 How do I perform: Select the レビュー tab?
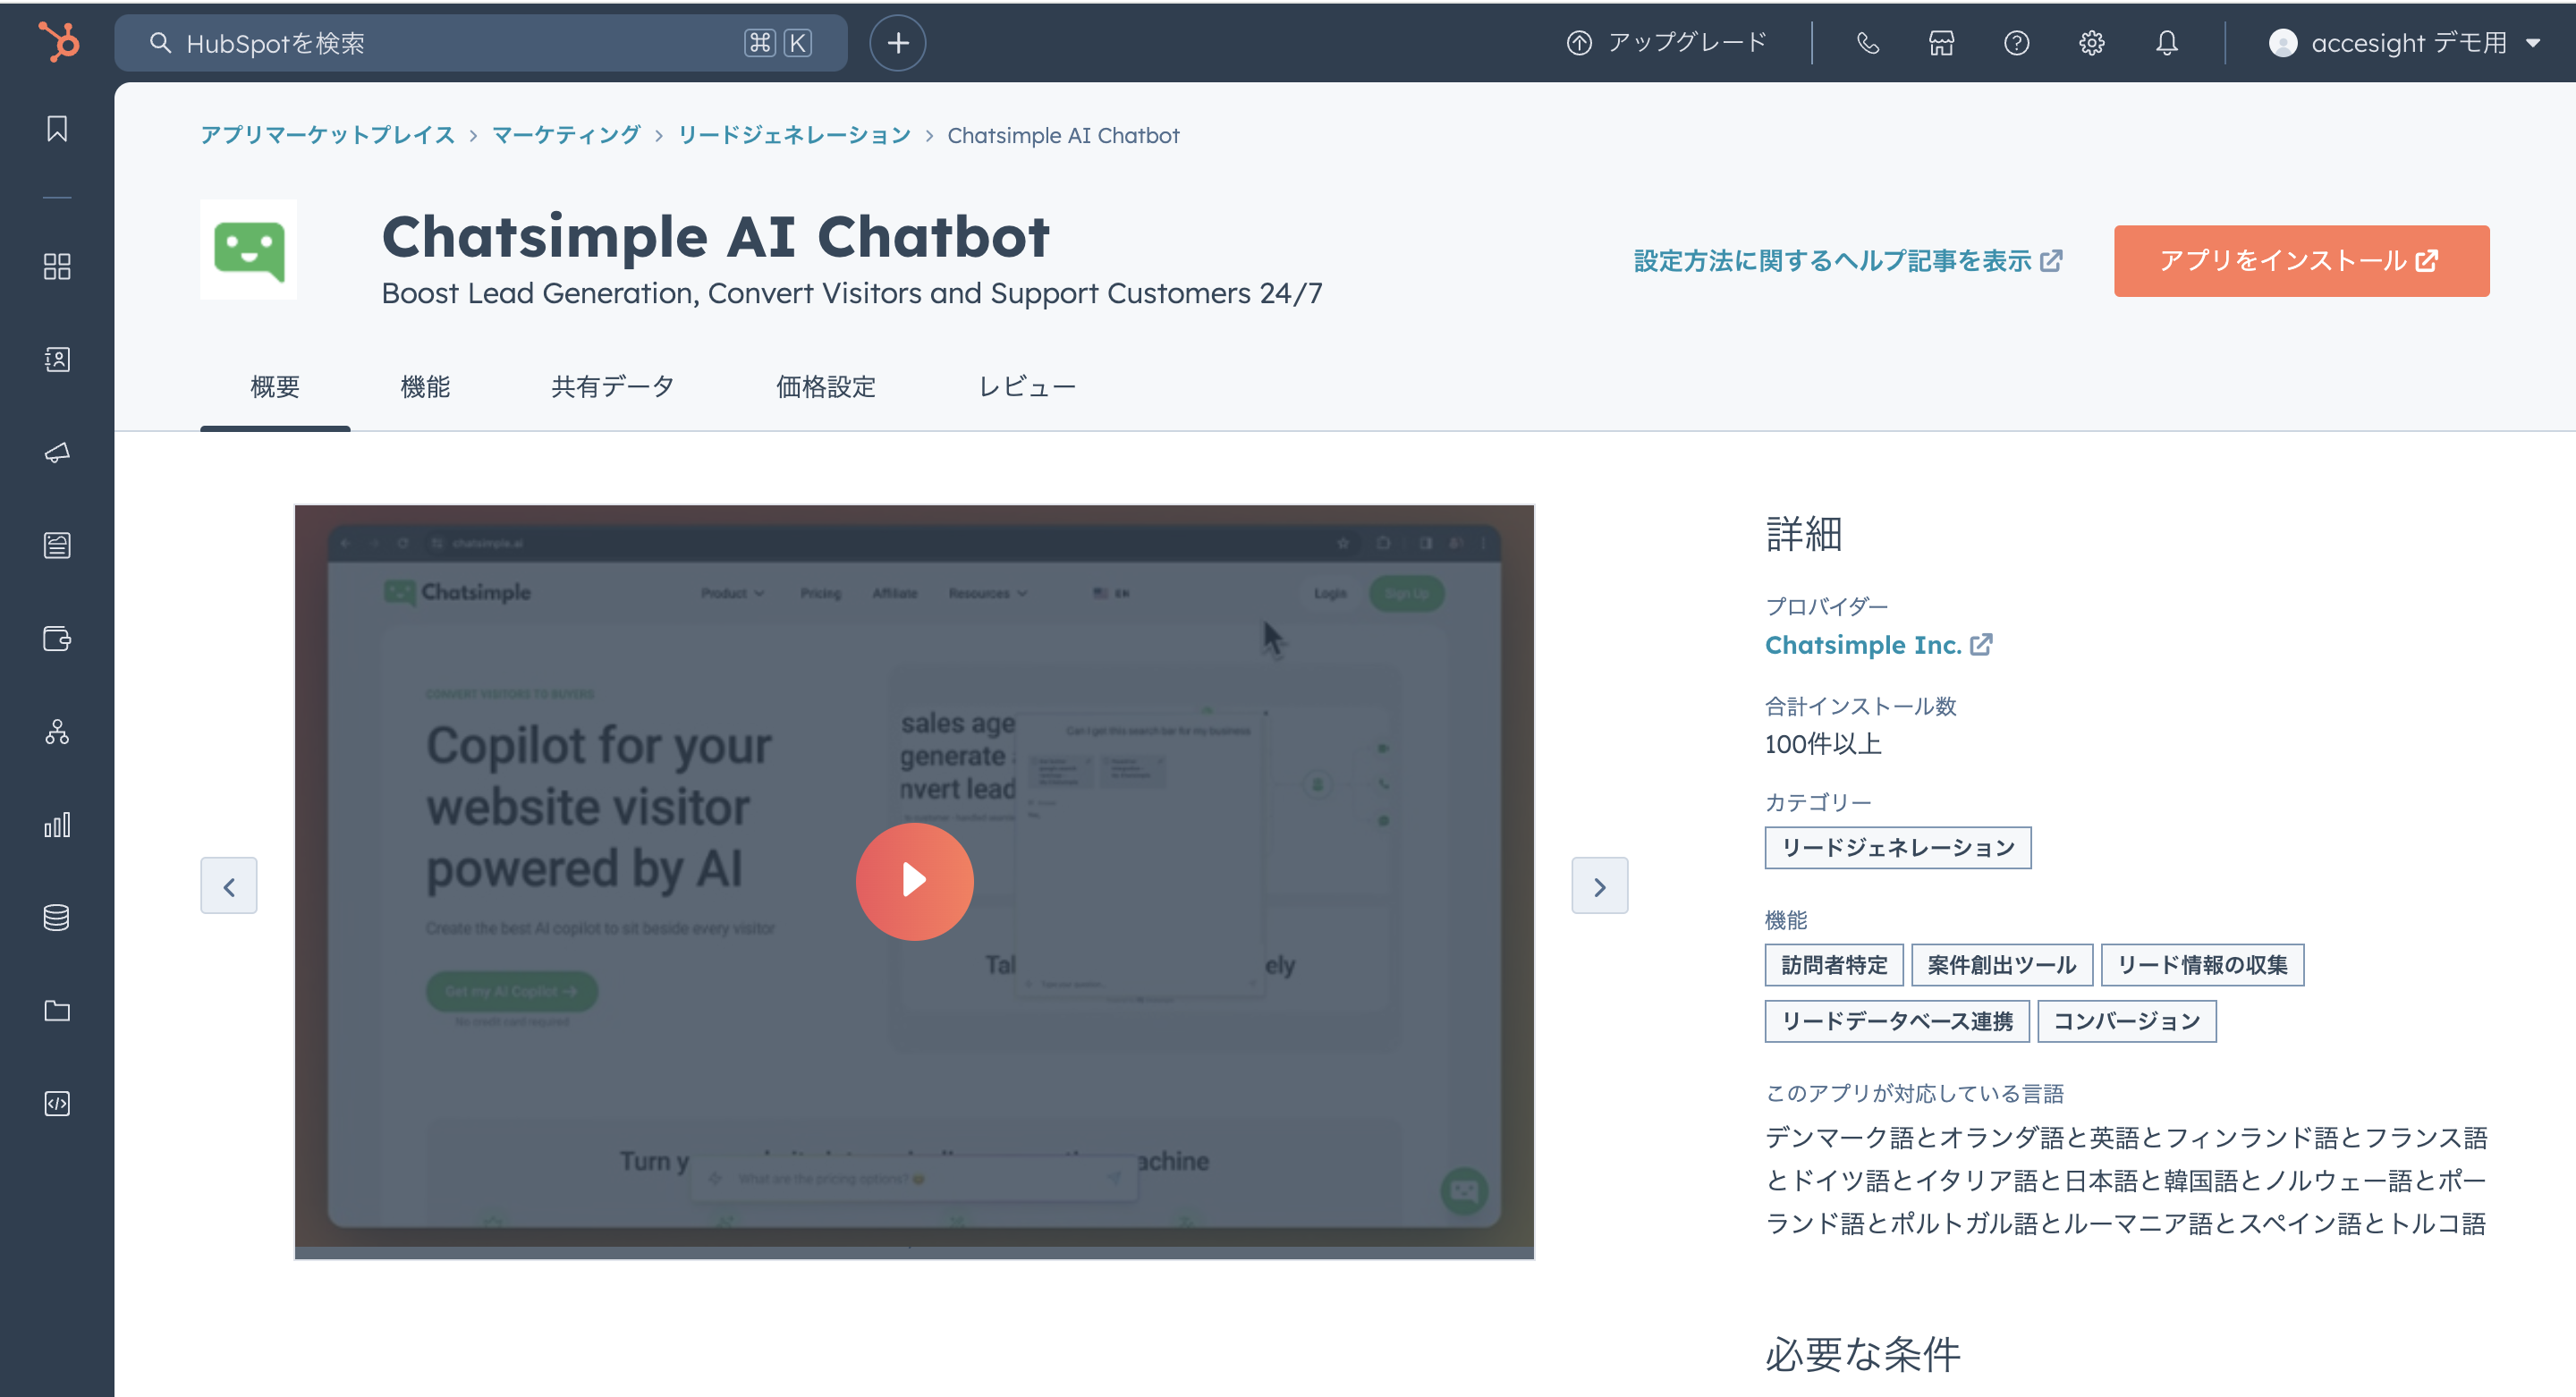[1027, 387]
